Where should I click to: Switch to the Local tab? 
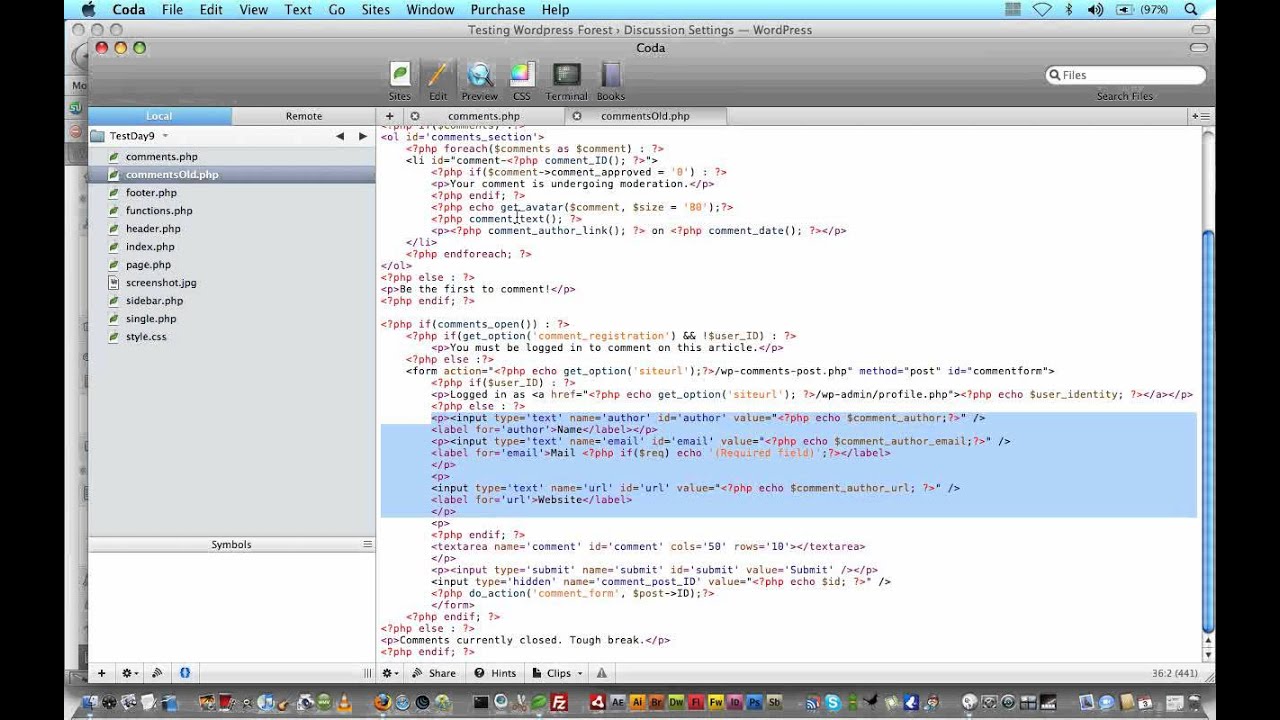pyautogui.click(x=160, y=116)
